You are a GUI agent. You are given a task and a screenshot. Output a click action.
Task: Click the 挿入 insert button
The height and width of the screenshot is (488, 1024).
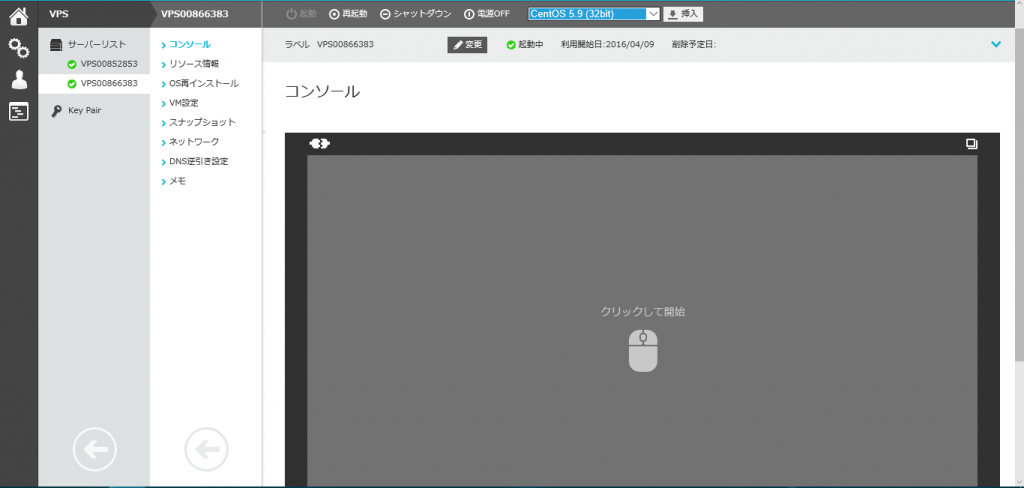coord(683,14)
